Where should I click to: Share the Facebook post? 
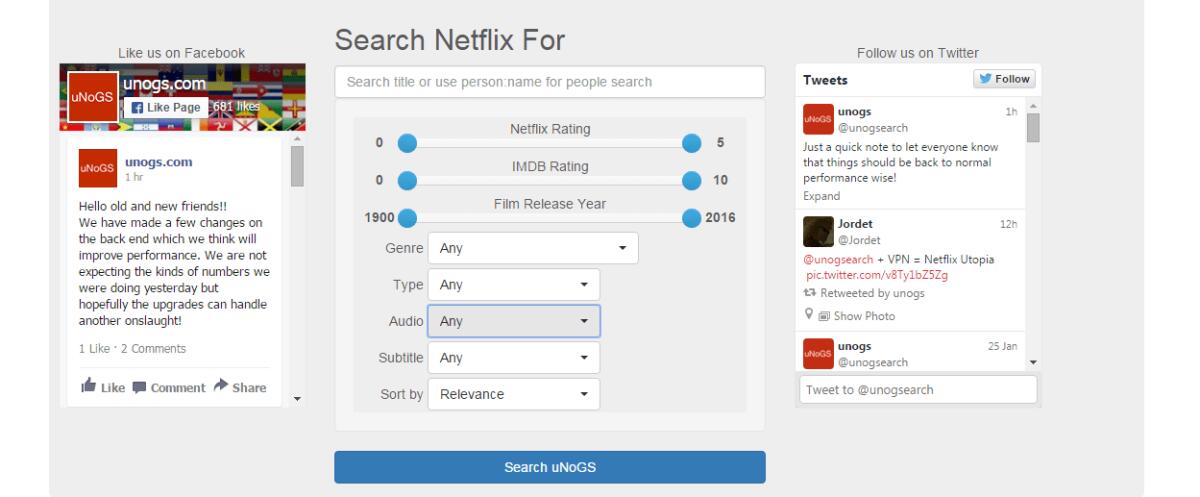[239, 387]
